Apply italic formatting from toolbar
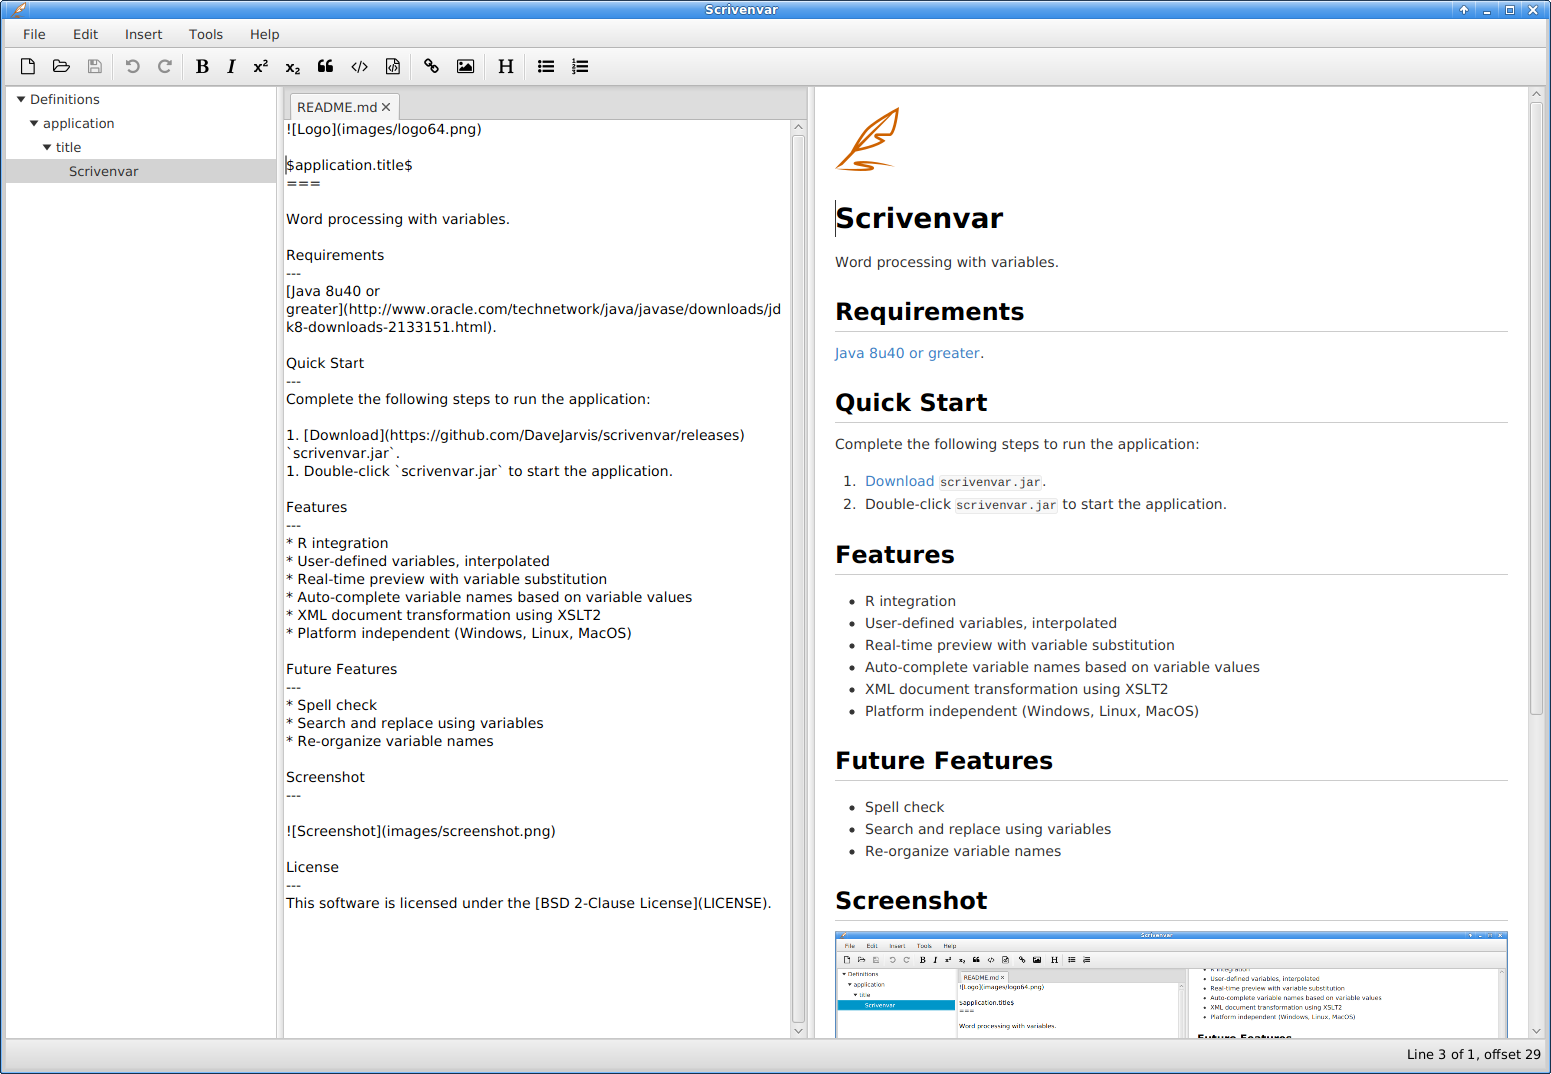Screen dimensions: 1551x1074 231,67
